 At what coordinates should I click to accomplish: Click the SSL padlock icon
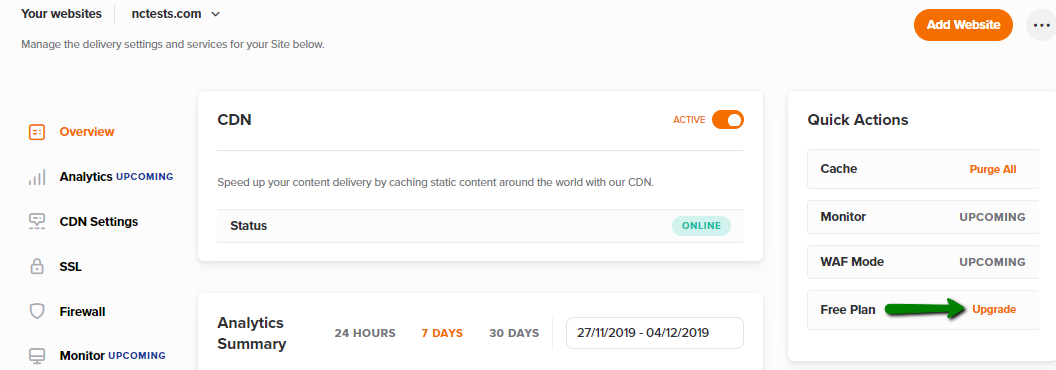click(x=37, y=267)
